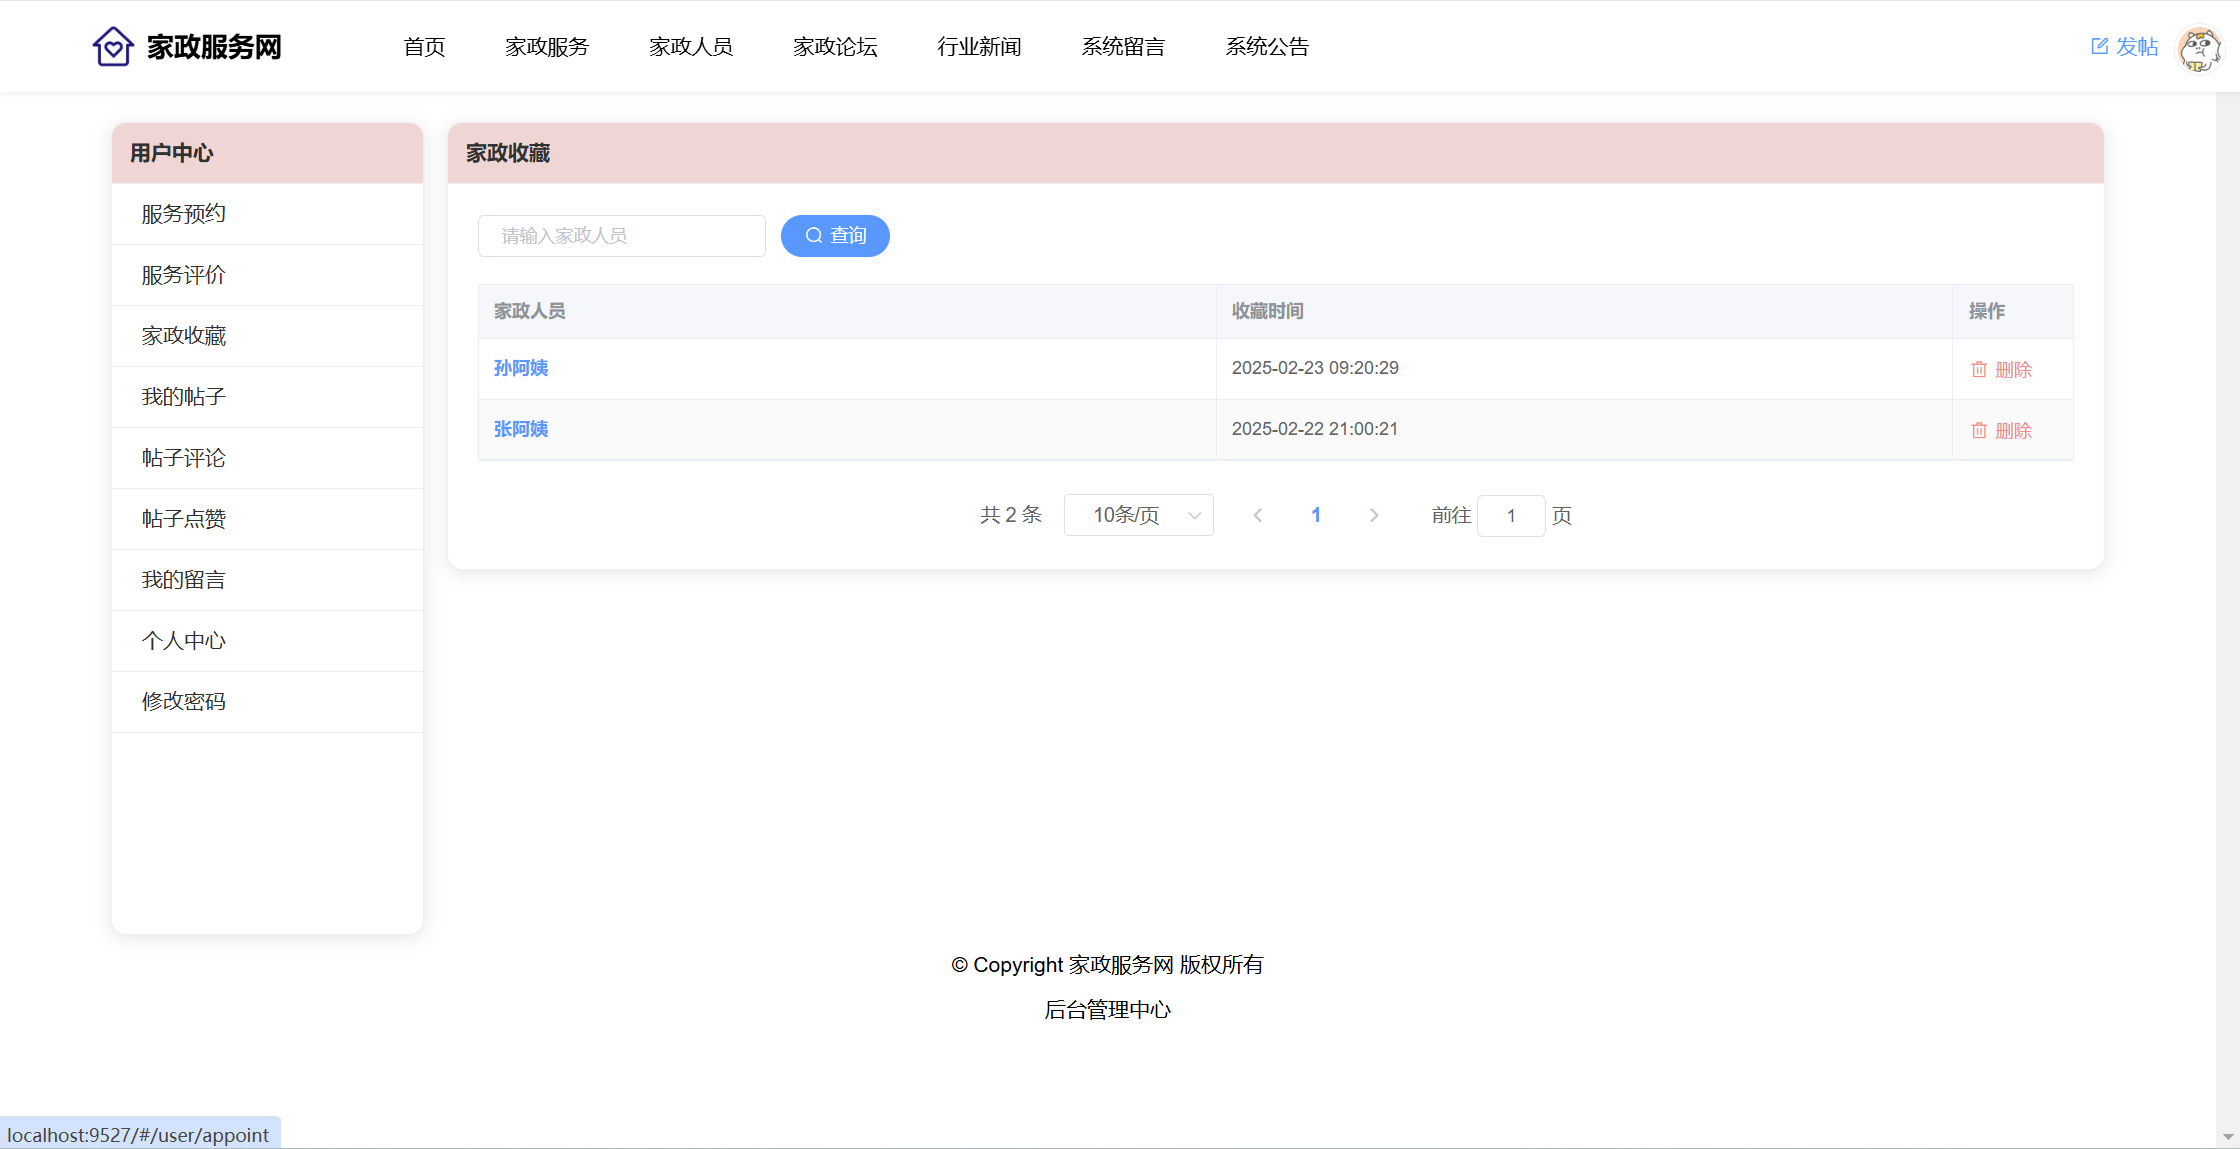Open the 孙阿姨 staff link
The width and height of the screenshot is (2240, 1149).
(521, 368)
